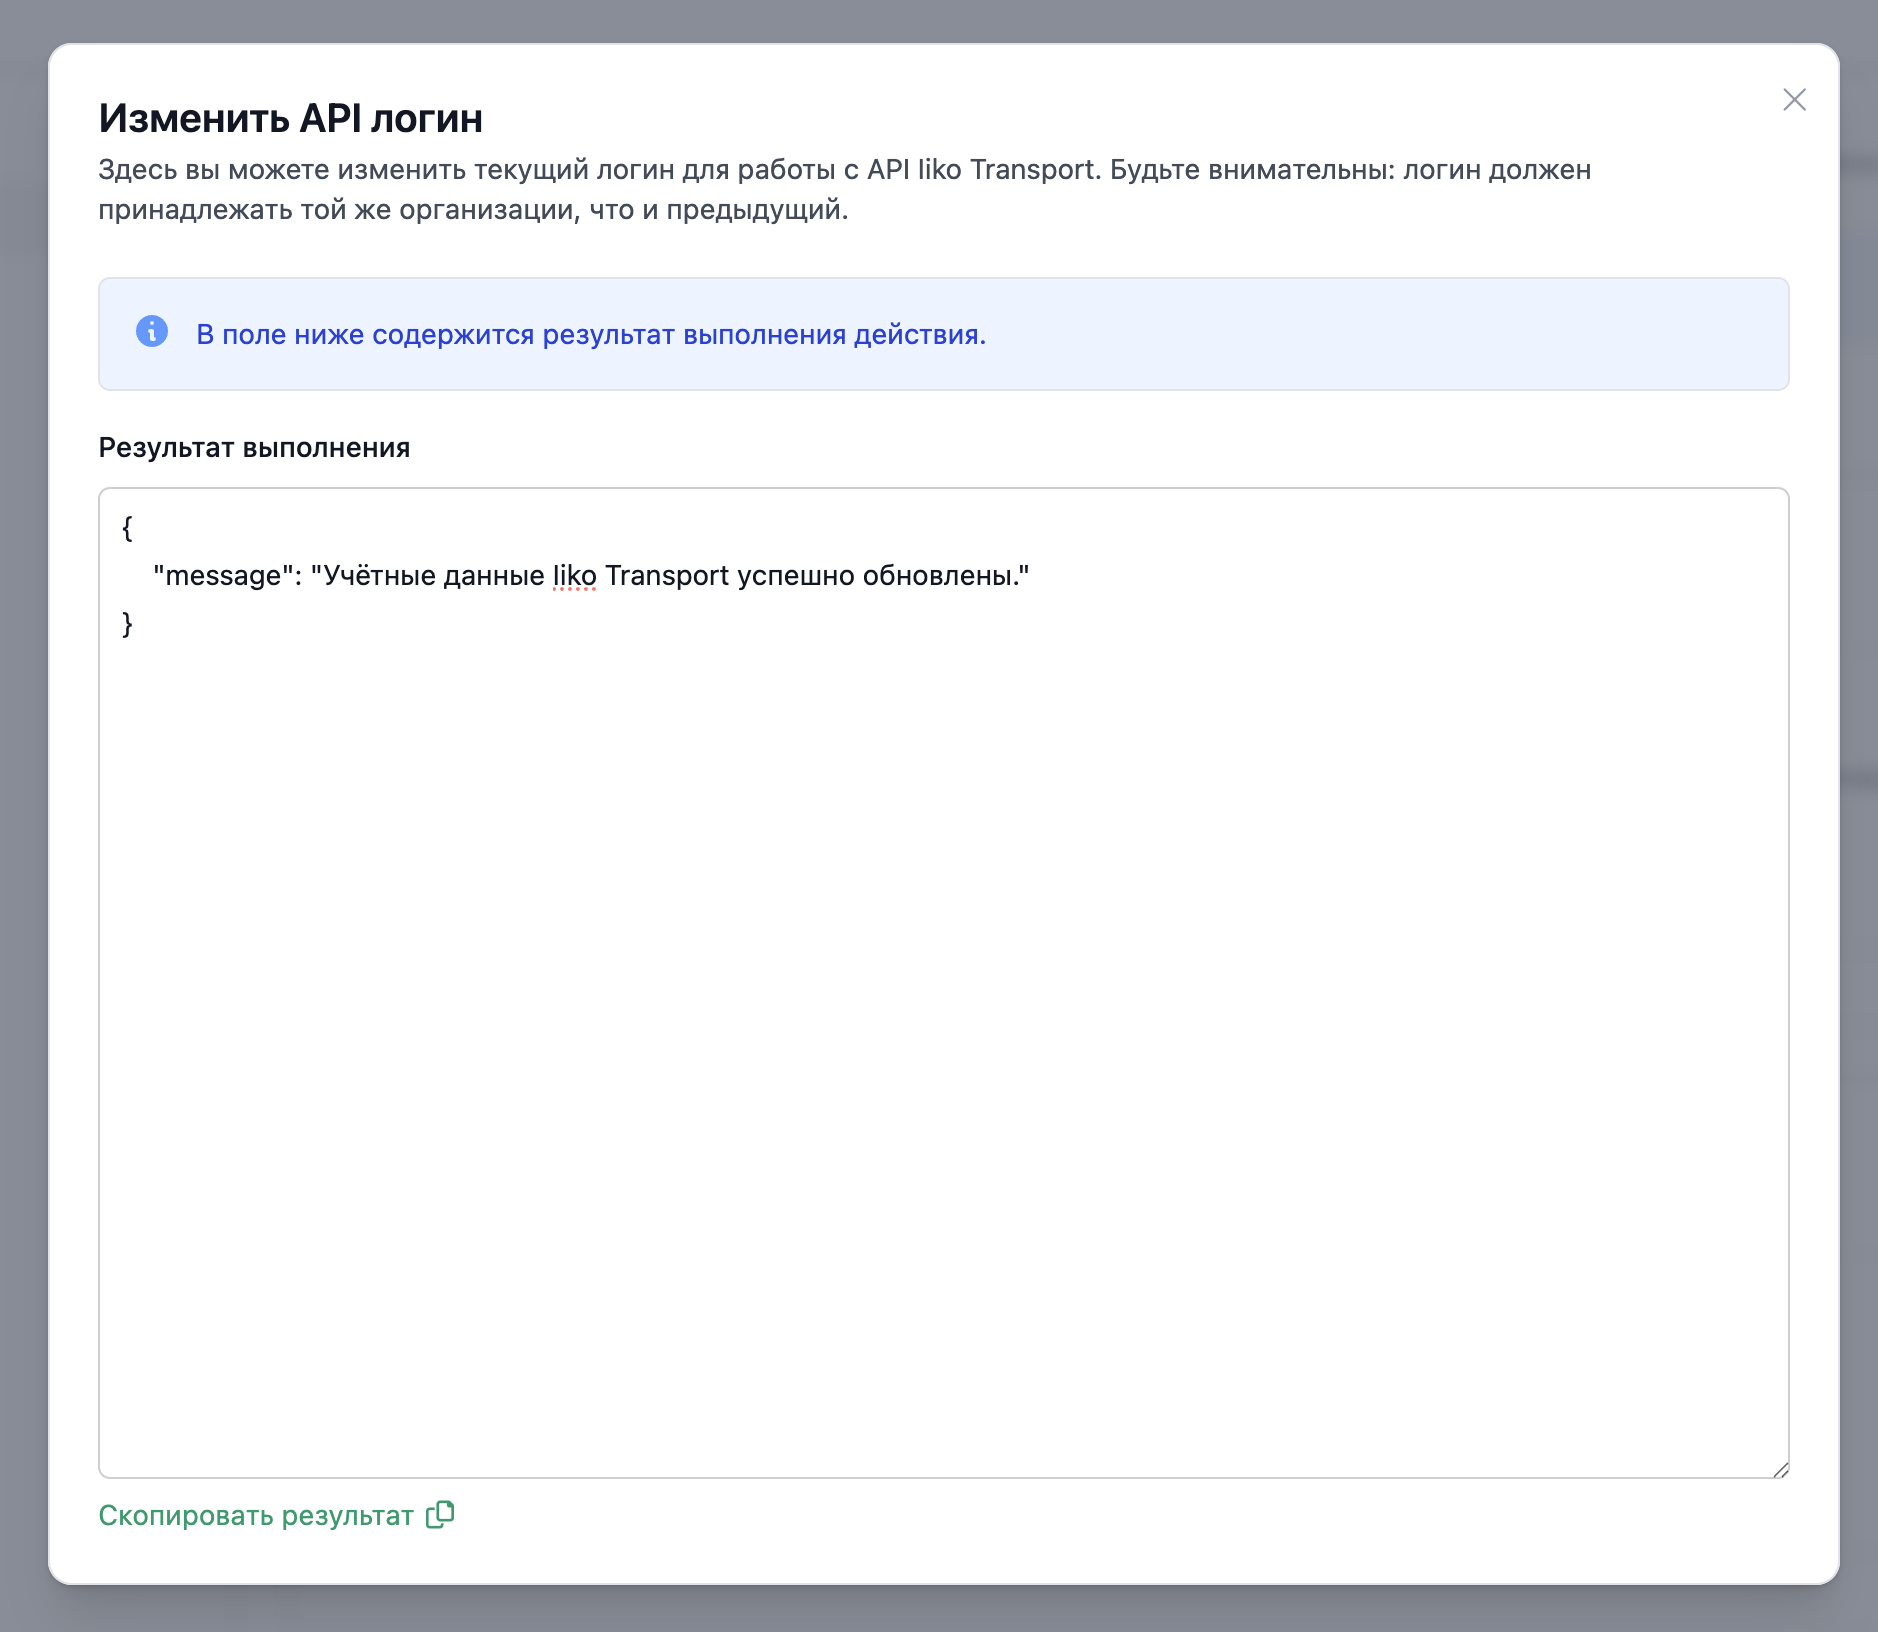Close the API login dialog
Screen dimensions: 1878x1632
click(x=1794, y=100)
